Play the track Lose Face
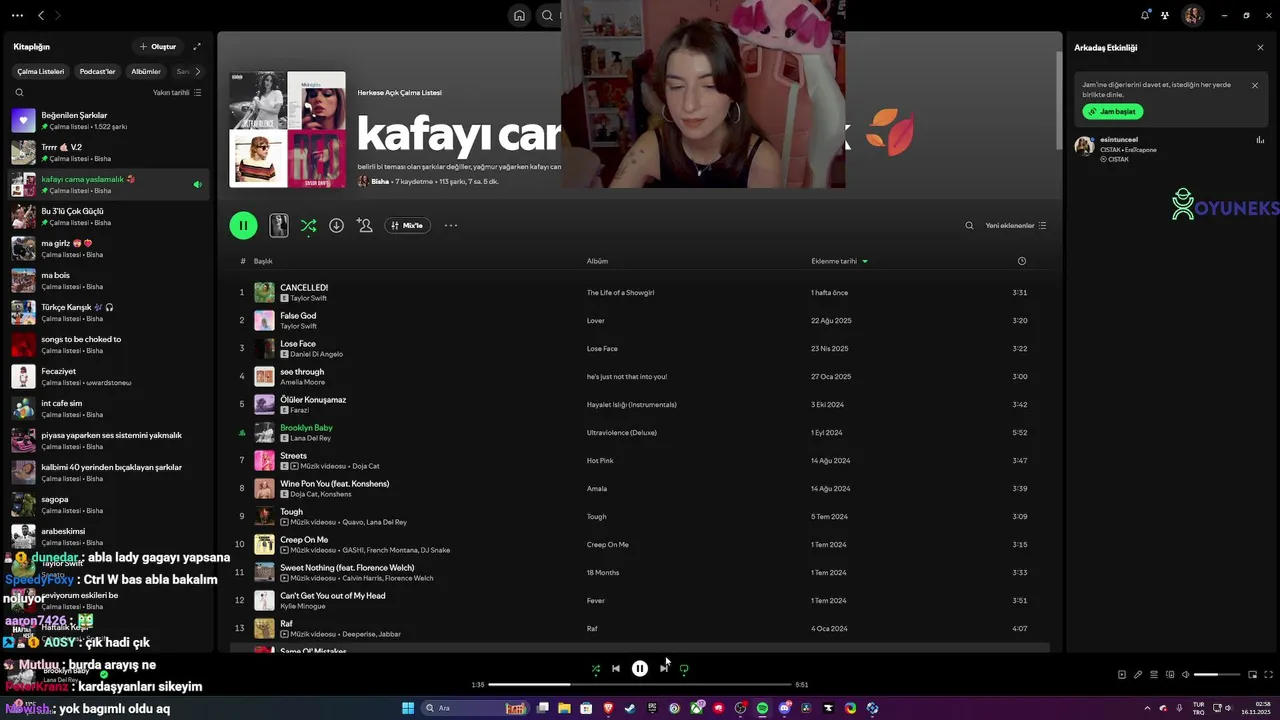 click(x=640, y=348)
